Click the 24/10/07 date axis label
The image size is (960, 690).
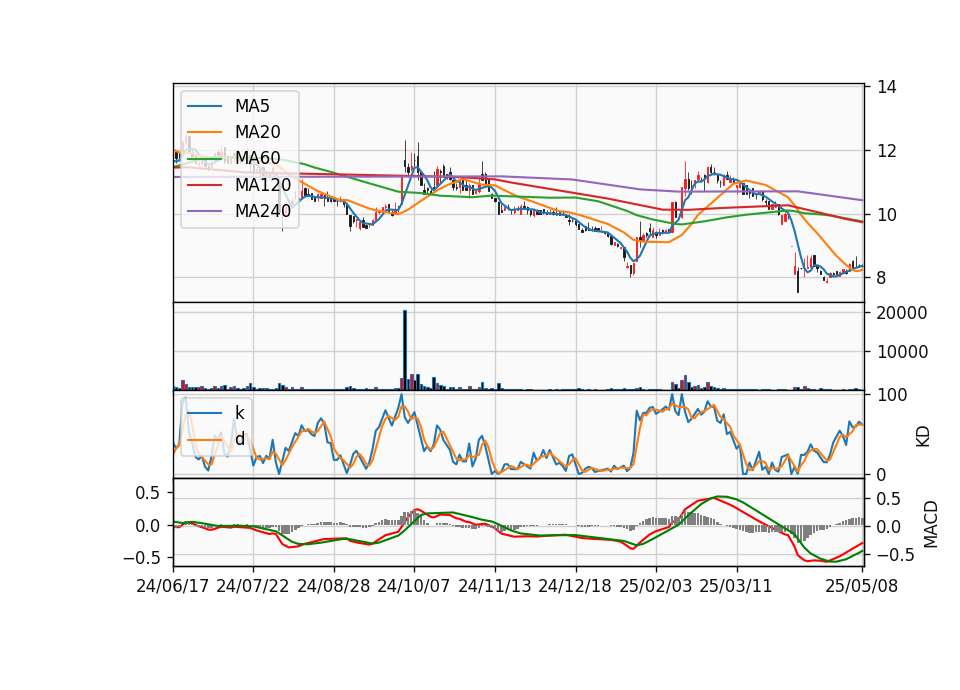pos(414,586)
